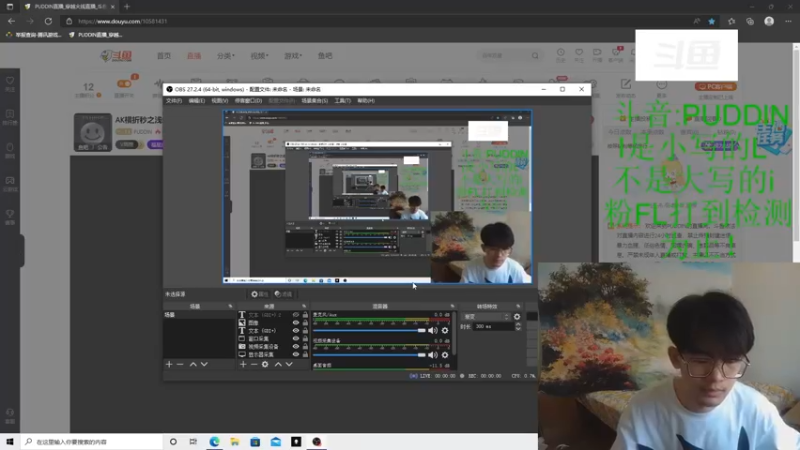This screenshot has width=800, height=450.
Task: Toggle the favorites star in the address bar
Action: tap(711, 21)
